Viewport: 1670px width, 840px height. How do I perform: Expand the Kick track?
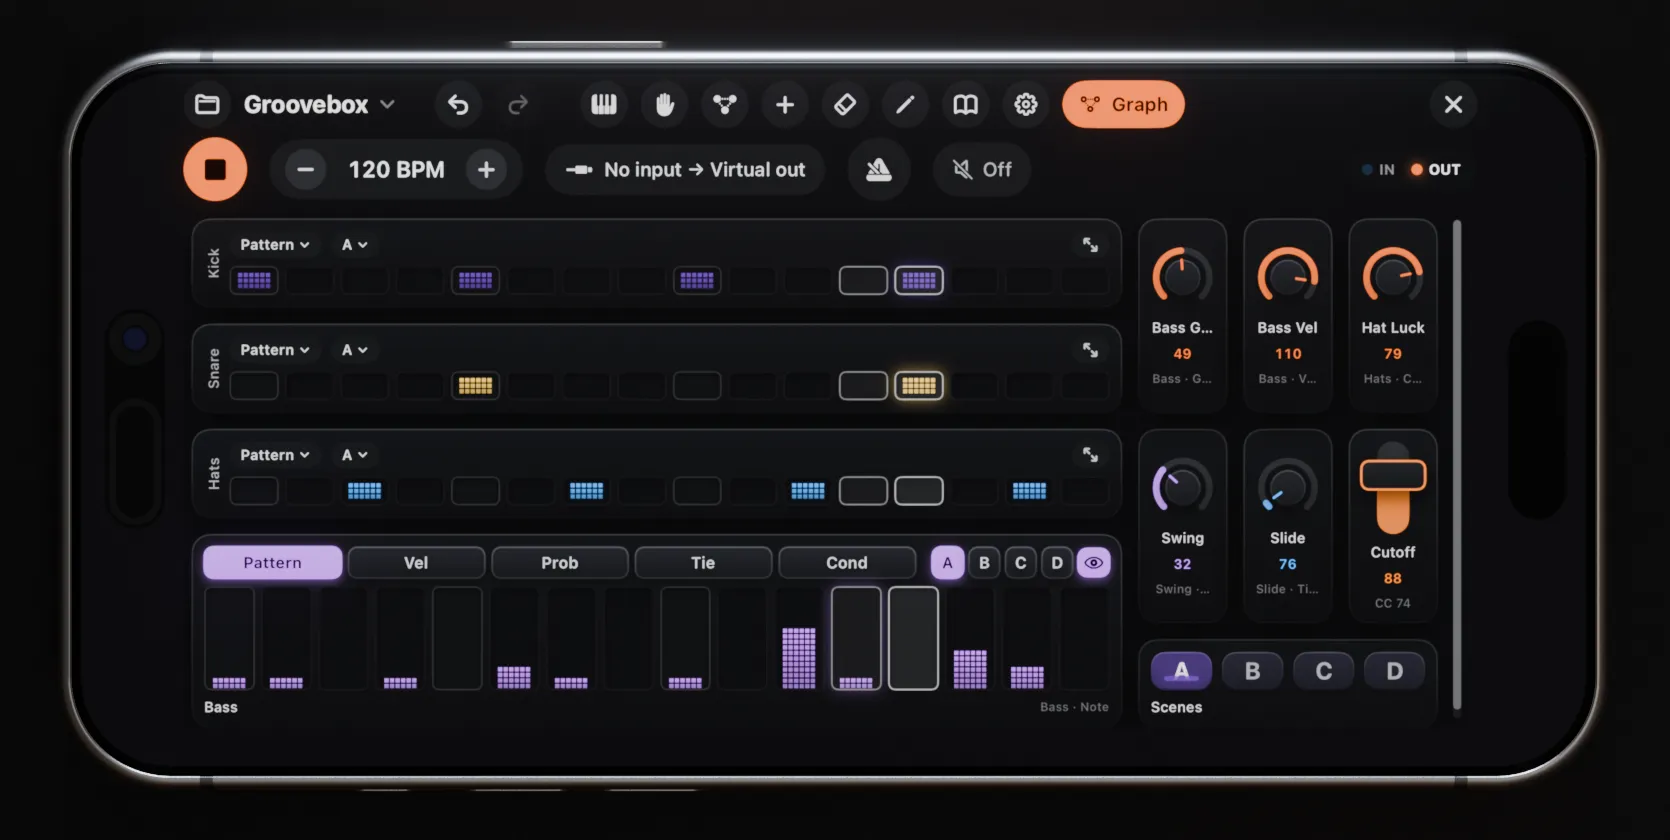1090,245
